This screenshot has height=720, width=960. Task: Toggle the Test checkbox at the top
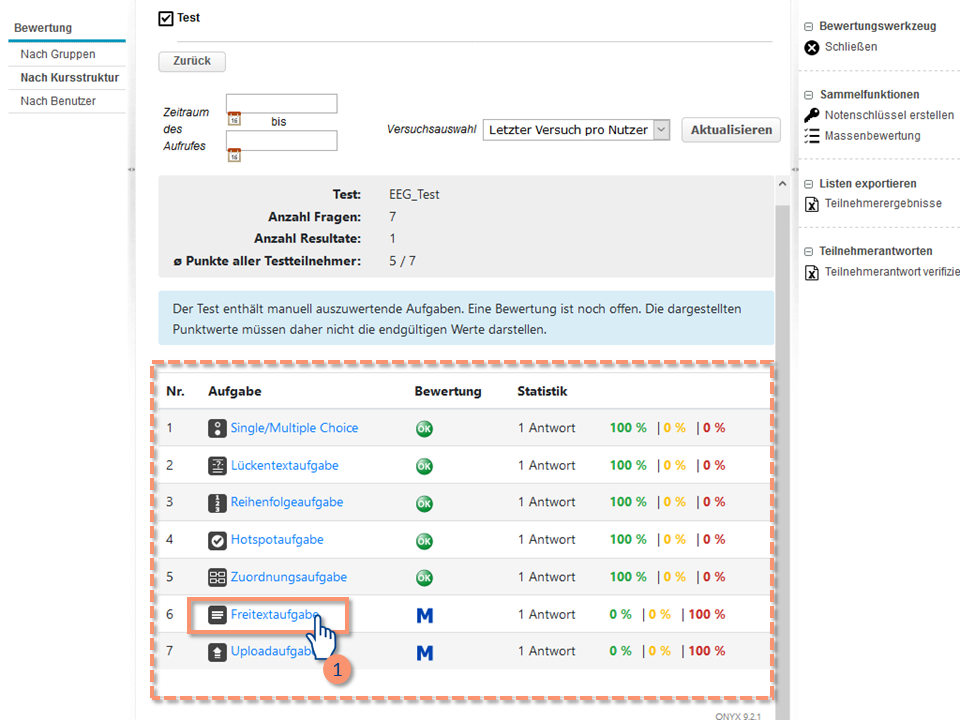(166, 18)
